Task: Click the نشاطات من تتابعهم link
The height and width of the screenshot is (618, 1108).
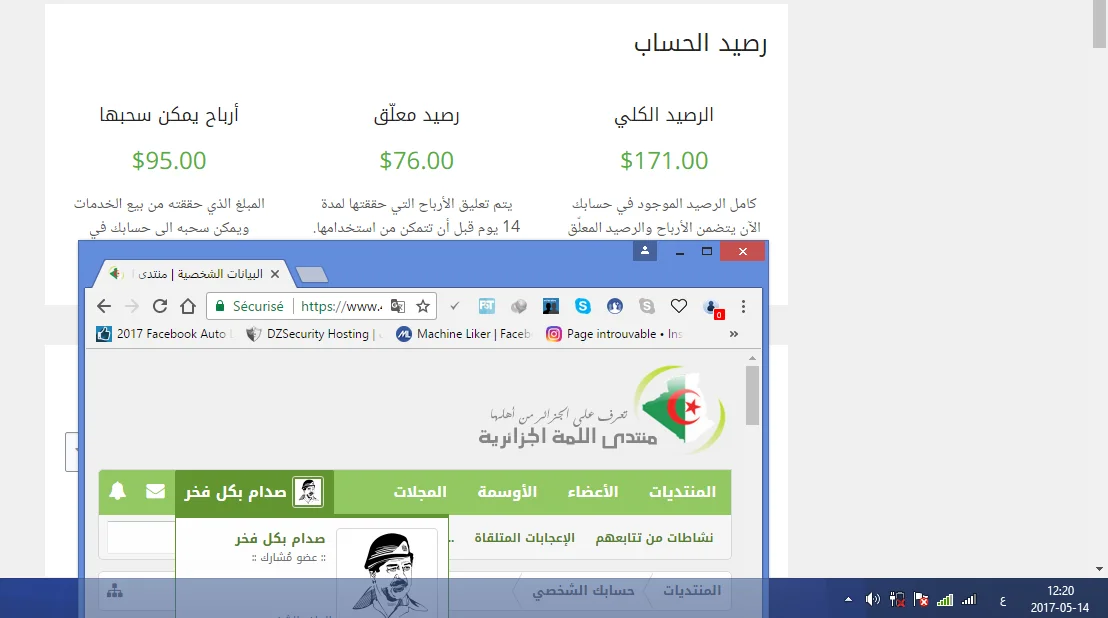Action: point(654,538)
